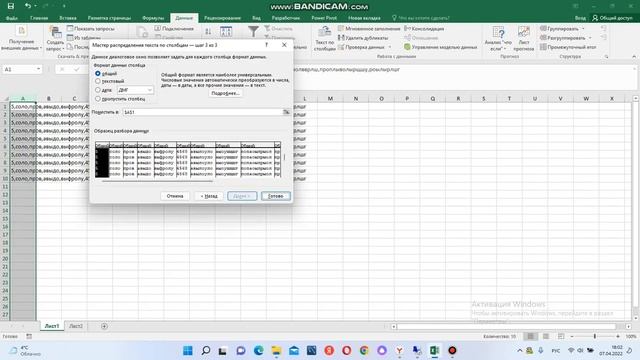Screen dimensions: 640x360
Task: Select the Date column format radio button
Action: click(98, 90)
